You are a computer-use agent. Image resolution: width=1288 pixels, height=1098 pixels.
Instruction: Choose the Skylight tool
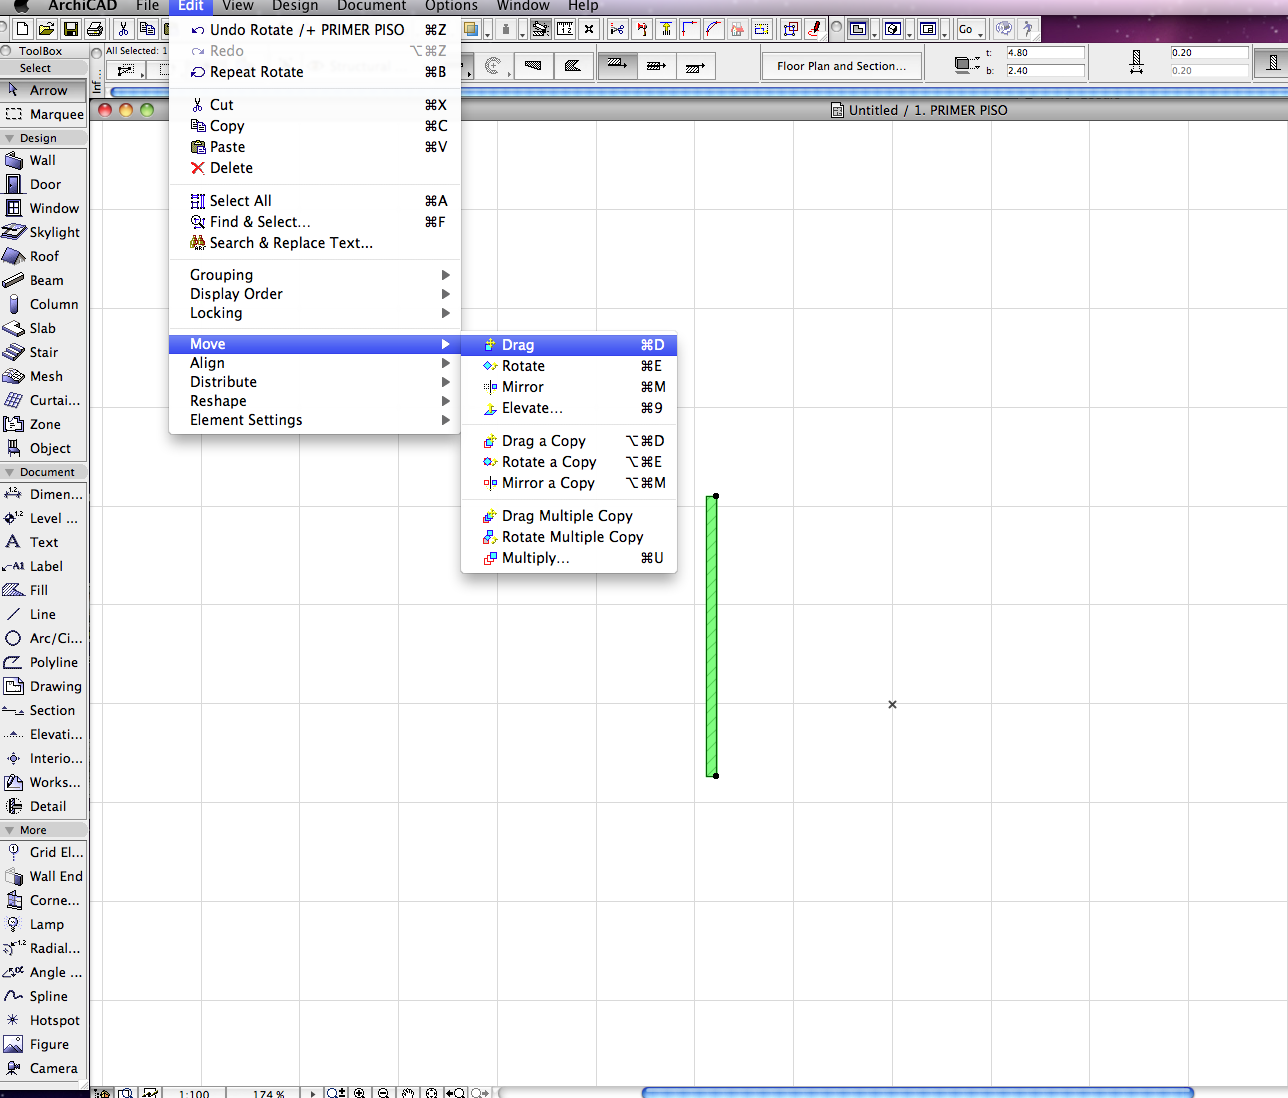tap(44, 232)
